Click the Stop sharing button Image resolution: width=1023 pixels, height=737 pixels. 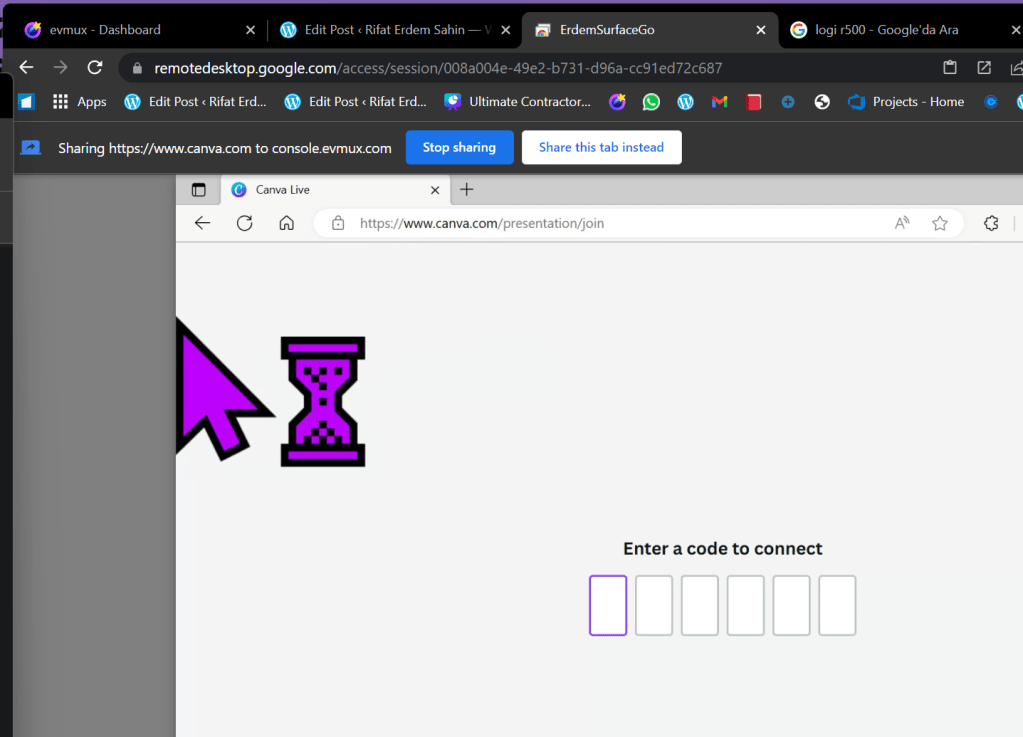[459, 147]
